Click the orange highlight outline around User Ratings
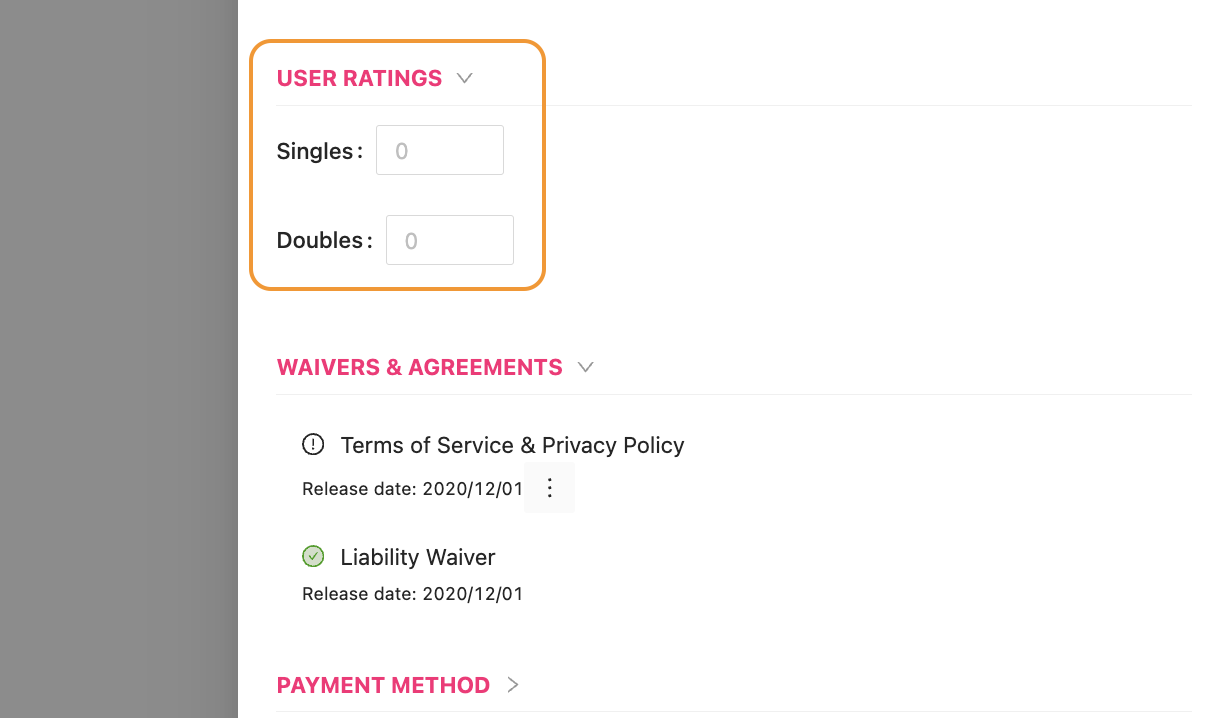The width and height of the screenshot is (1220, 718). click(543, 165)
